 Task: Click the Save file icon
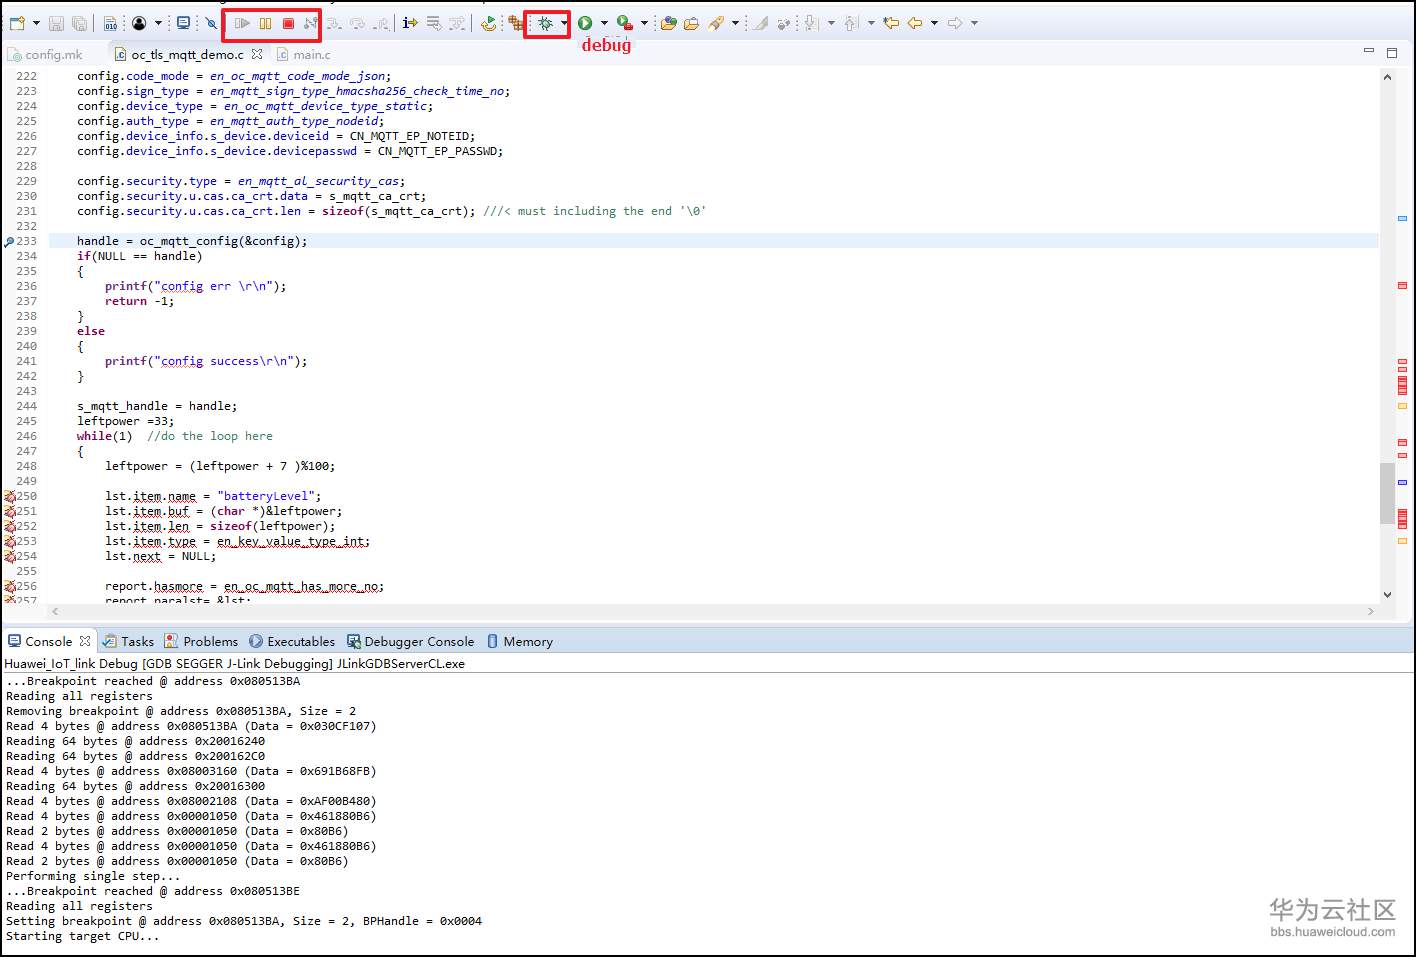pos(57,22)
